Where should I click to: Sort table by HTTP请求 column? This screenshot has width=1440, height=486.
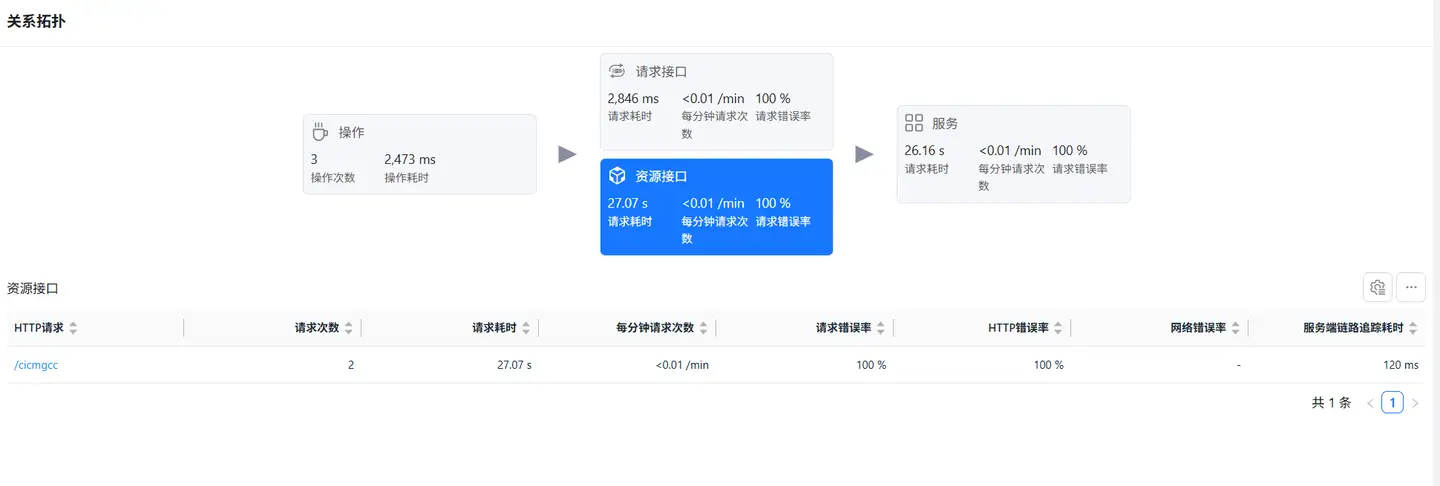73,328
